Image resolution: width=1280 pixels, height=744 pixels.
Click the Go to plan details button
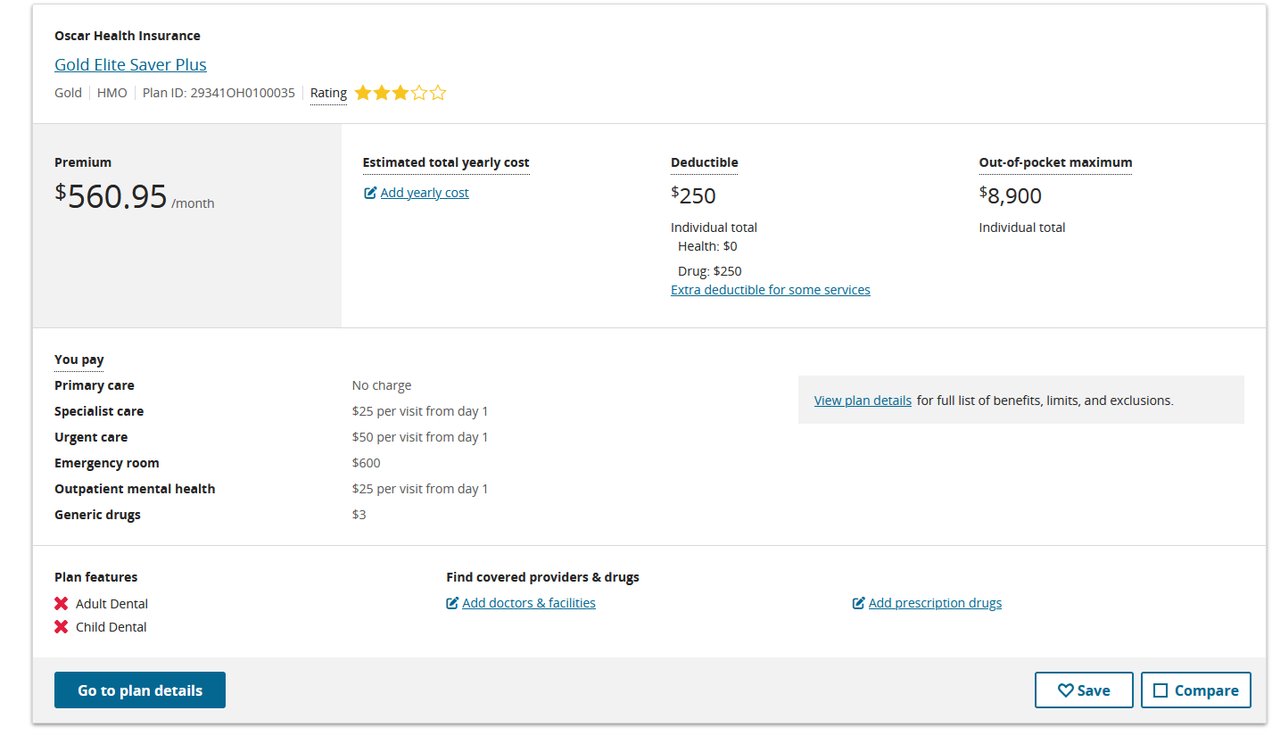click(140, 690)
